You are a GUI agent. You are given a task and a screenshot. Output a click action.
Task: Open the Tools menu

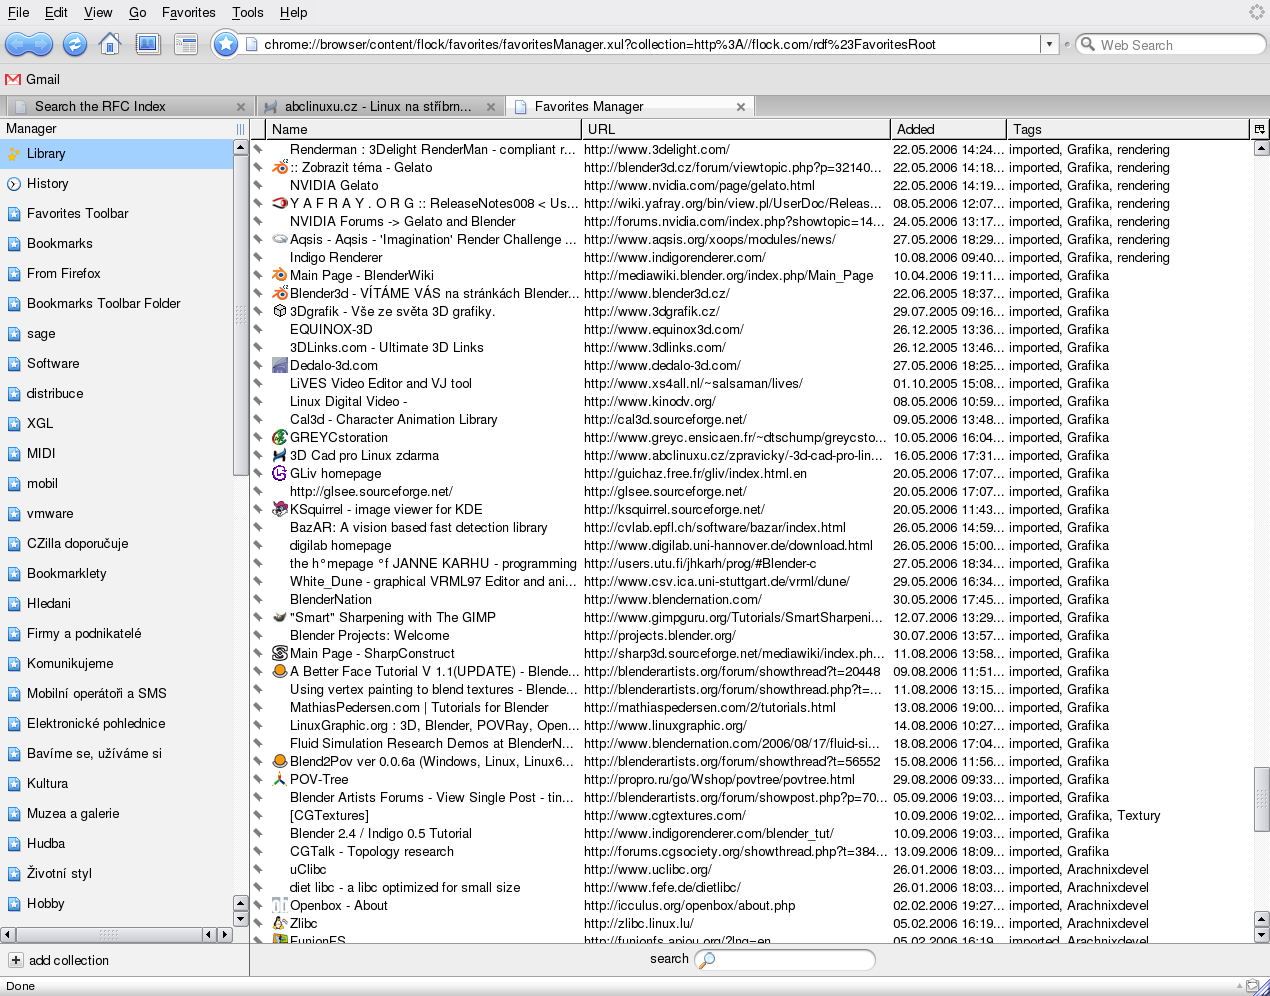point(248,12)
